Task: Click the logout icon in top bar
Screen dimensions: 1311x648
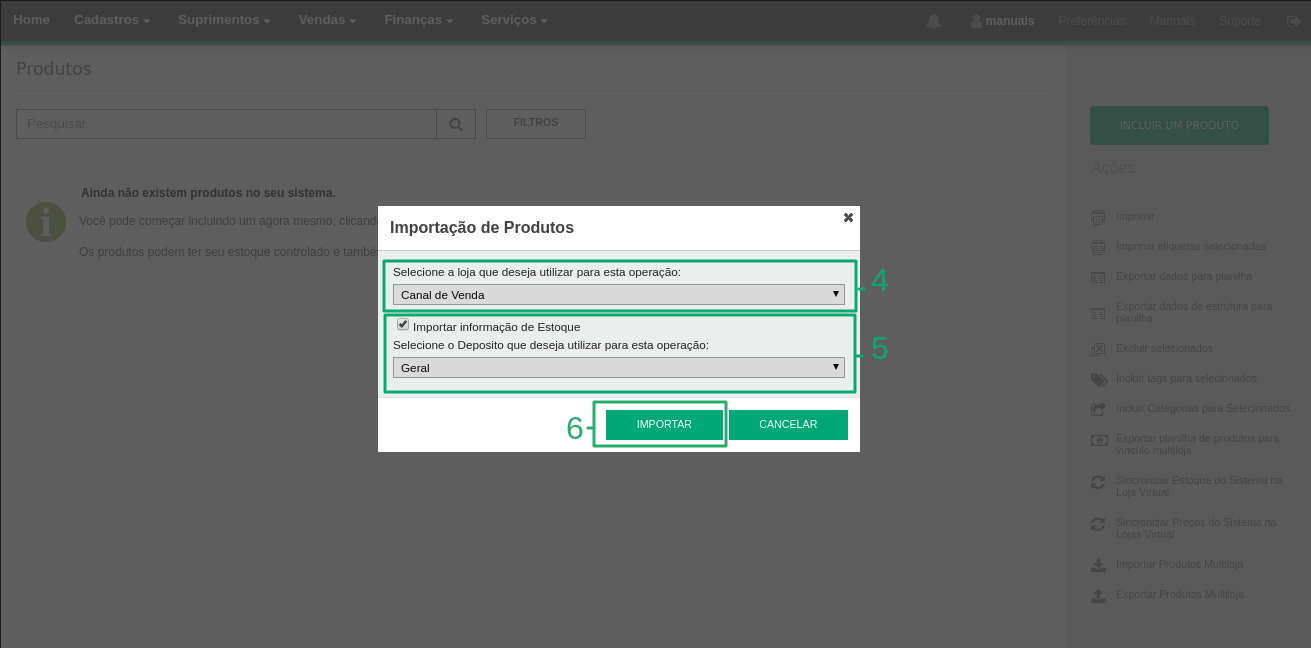Action: pyautogui.click(x=1293, y=21)
